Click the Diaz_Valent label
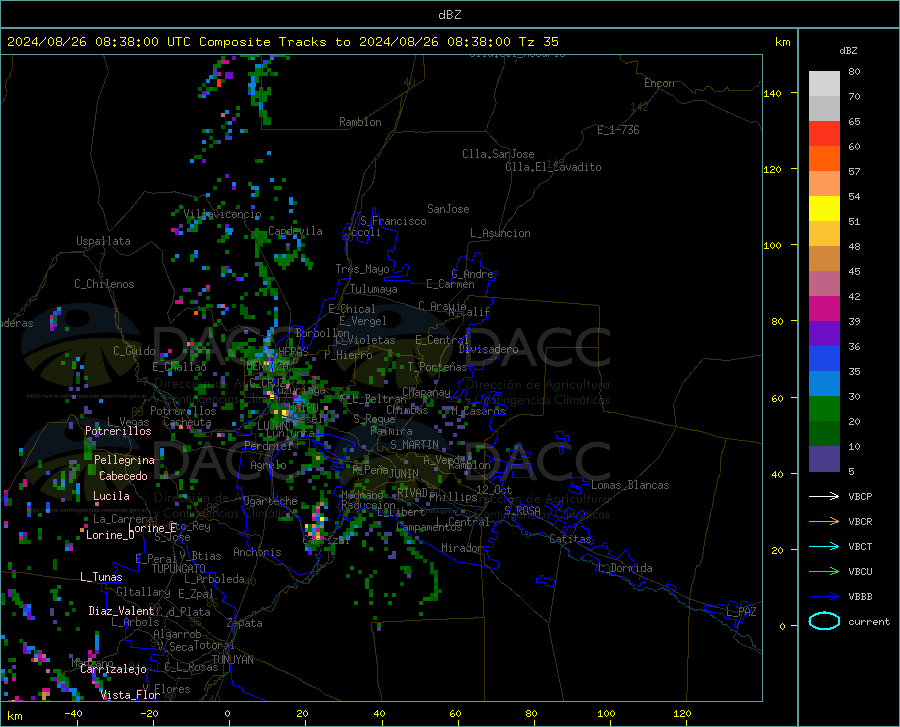The width and height of the screenshot is (900, 727). point(121,611)
